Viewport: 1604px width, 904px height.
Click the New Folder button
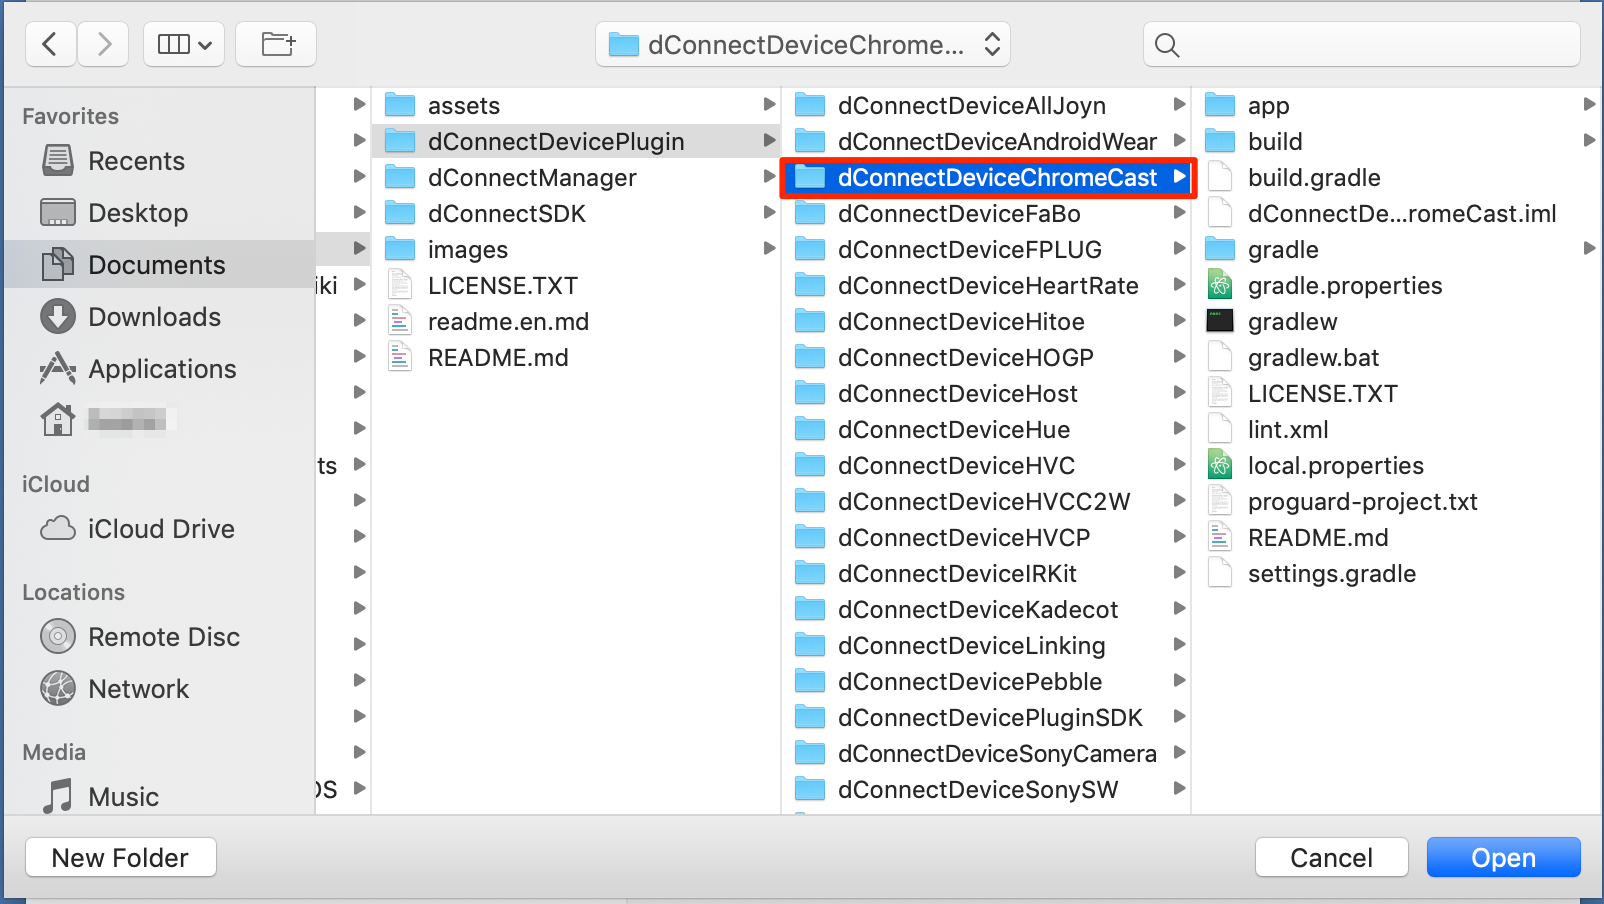click(120, 857)
